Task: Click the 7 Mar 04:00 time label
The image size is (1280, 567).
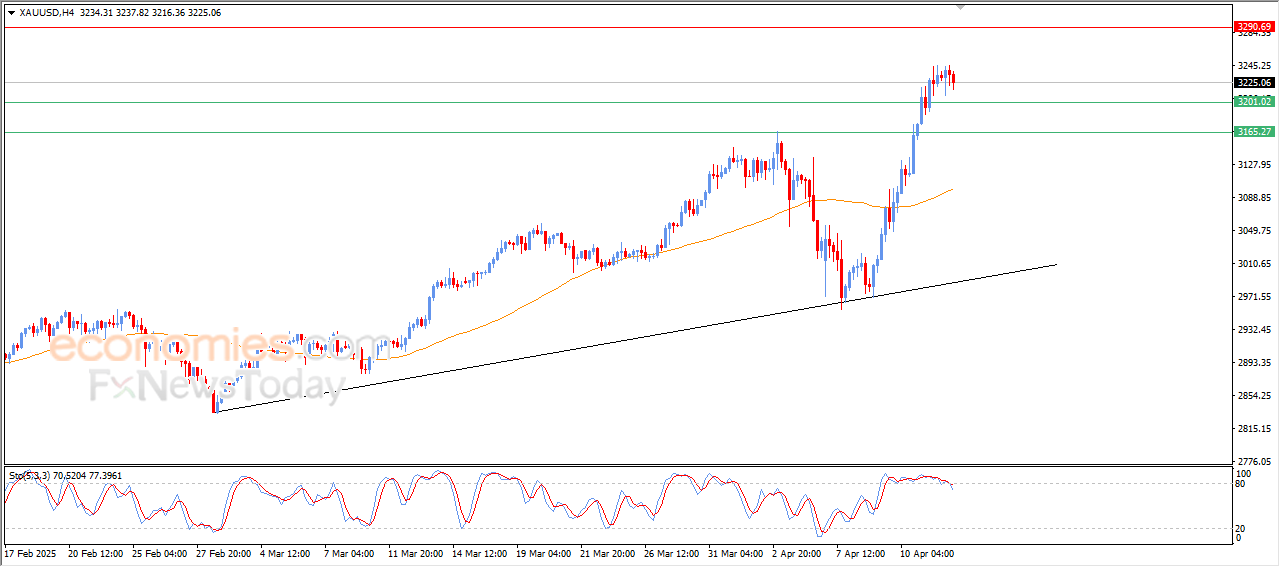Action: [351, 553]
